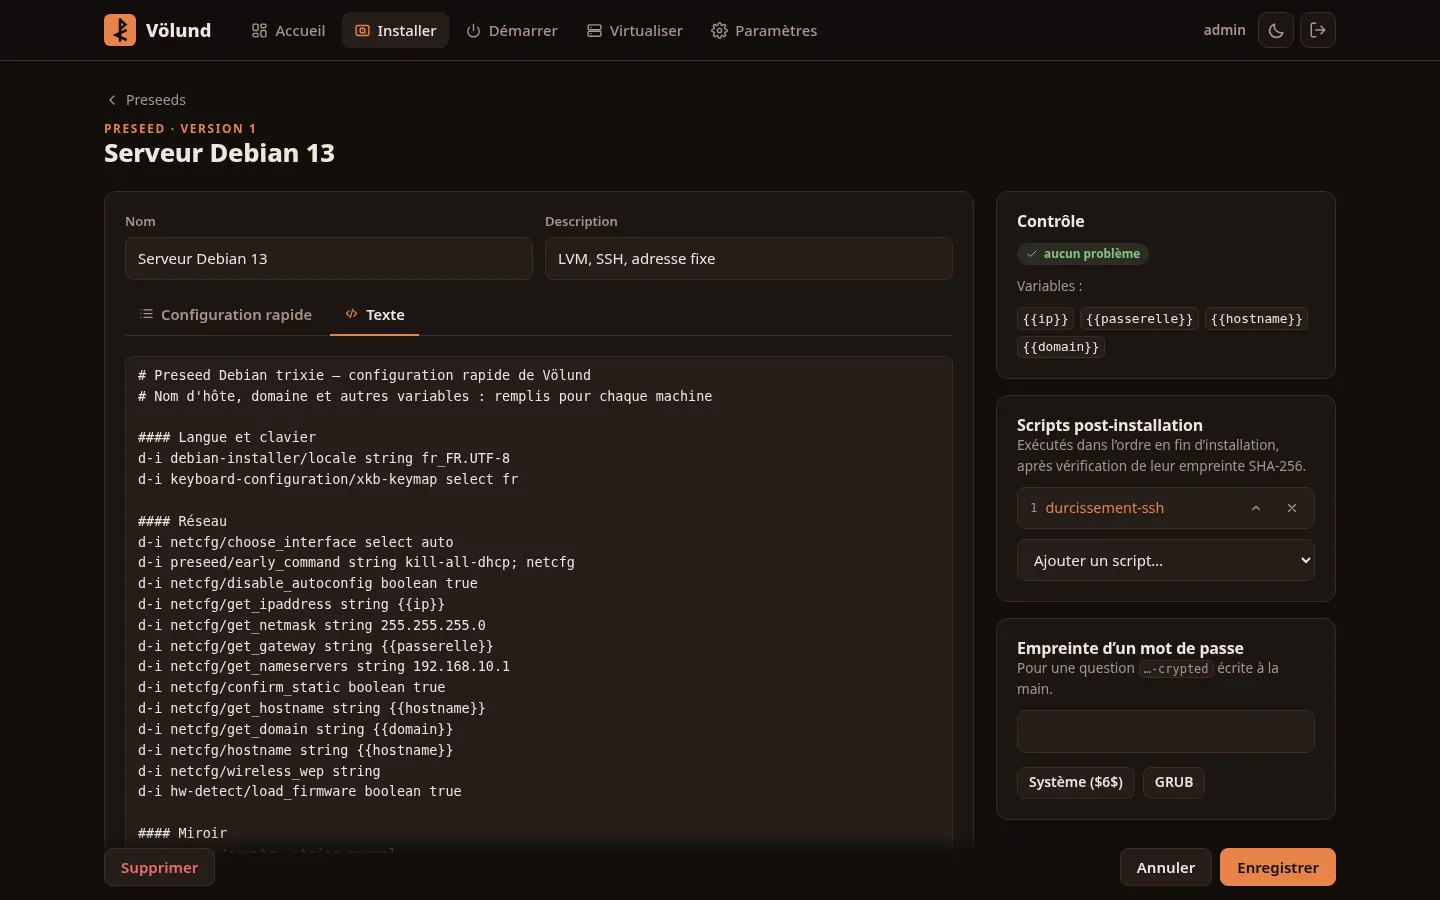Click the Annuler button
The image size is (1440, 900).
coord(1166,867)
